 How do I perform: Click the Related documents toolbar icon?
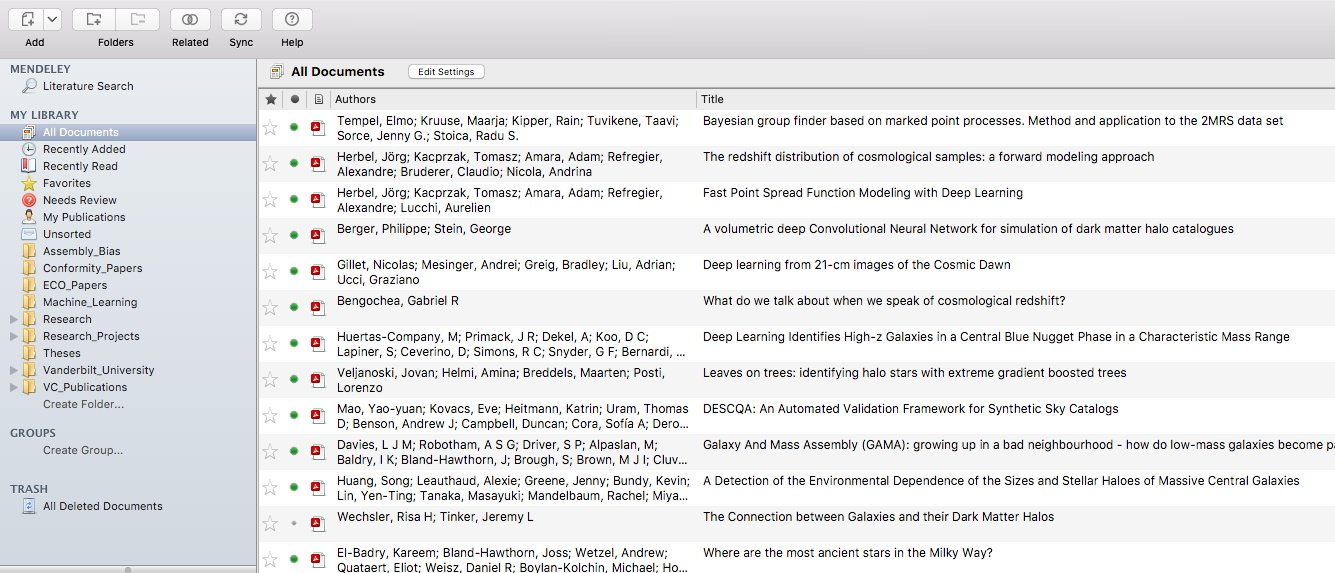(x=190, y=19)
